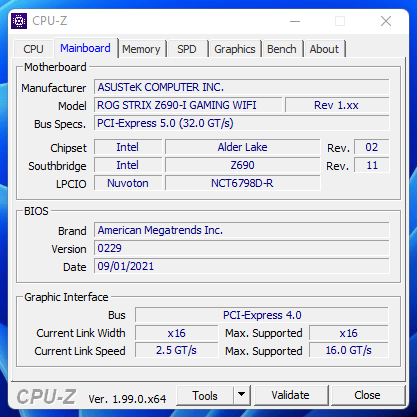Select the manufacturer field ASUSTeK COMPUTER INC.
The width and height of the screenshot is (417, 417).
[x=242, y=87]
